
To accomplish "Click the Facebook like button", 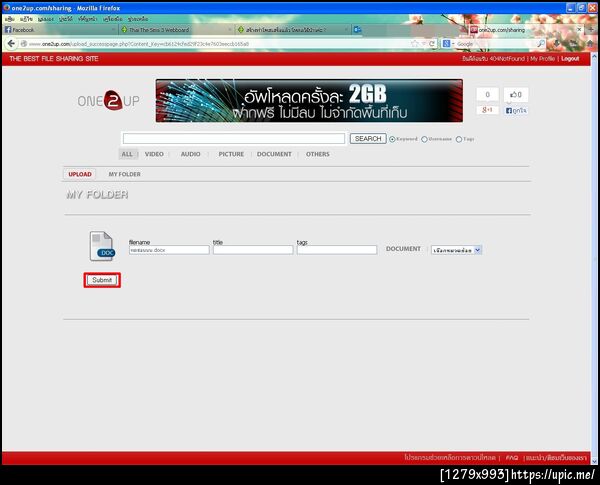I will click(x=516, y=111).
